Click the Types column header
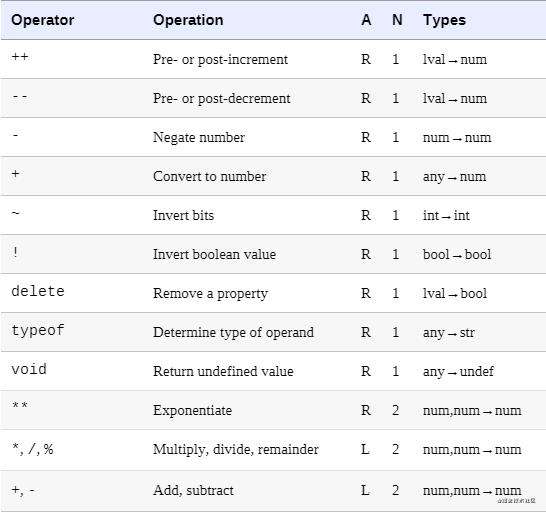The width and height of the screenshot is (546, 513). click(444, 20)
